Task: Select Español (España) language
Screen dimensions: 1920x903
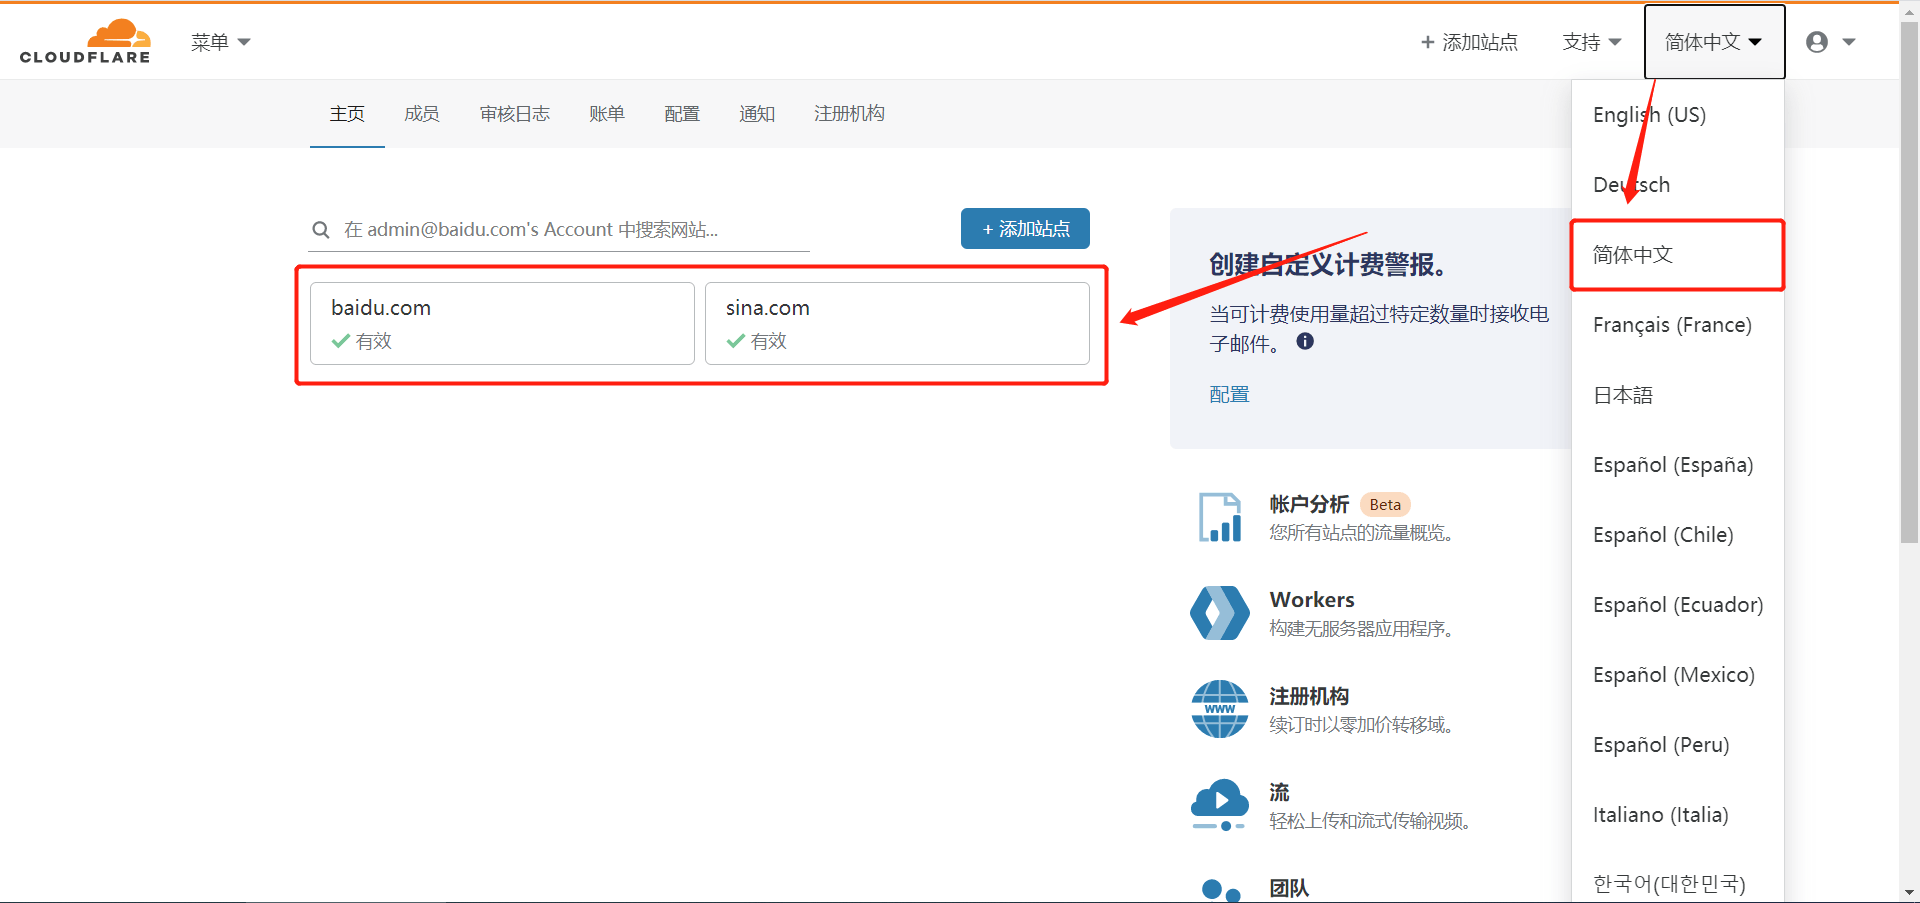Action: coord(1678,465)
